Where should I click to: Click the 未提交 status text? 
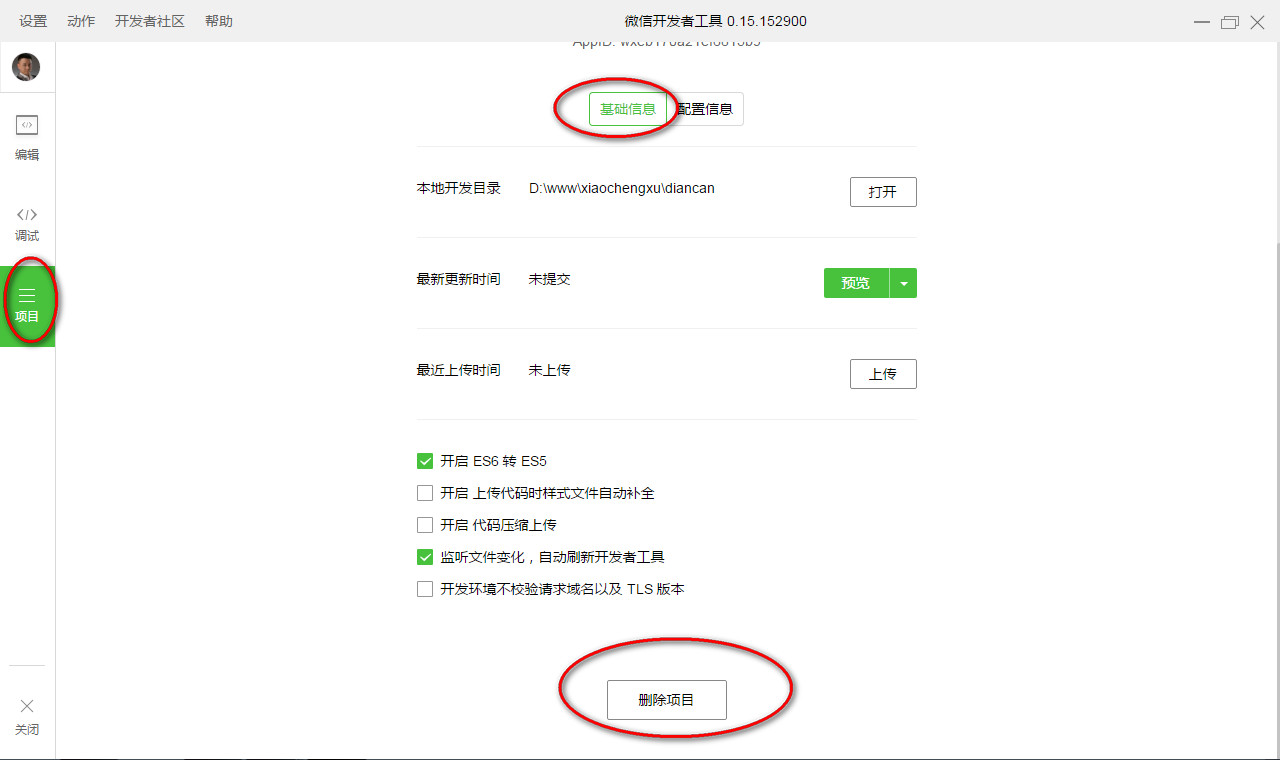pyautogui.click(x=550, y=279)
